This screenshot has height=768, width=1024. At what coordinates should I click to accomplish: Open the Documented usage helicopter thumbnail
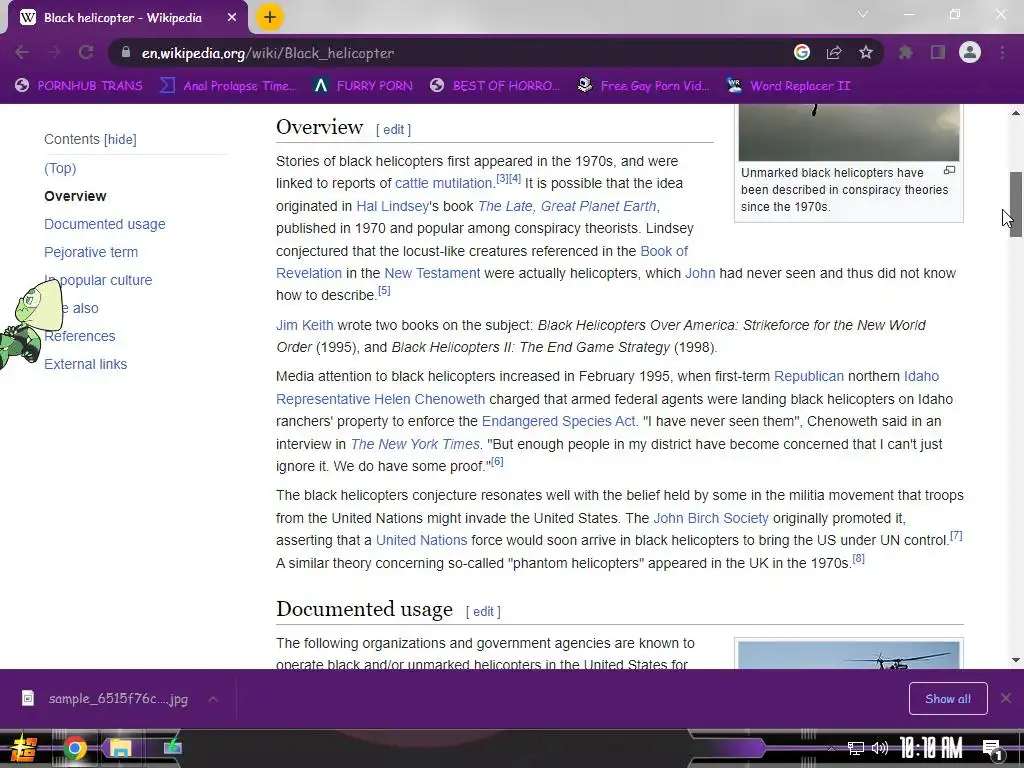tap(848, 655)
